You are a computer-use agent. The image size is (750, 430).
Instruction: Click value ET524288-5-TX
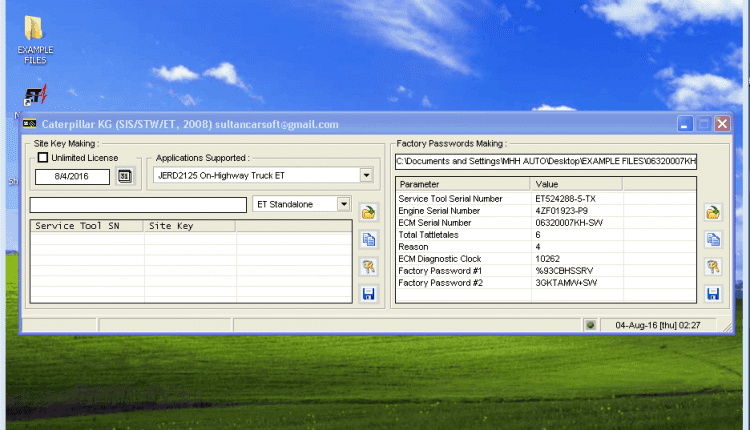565,198
